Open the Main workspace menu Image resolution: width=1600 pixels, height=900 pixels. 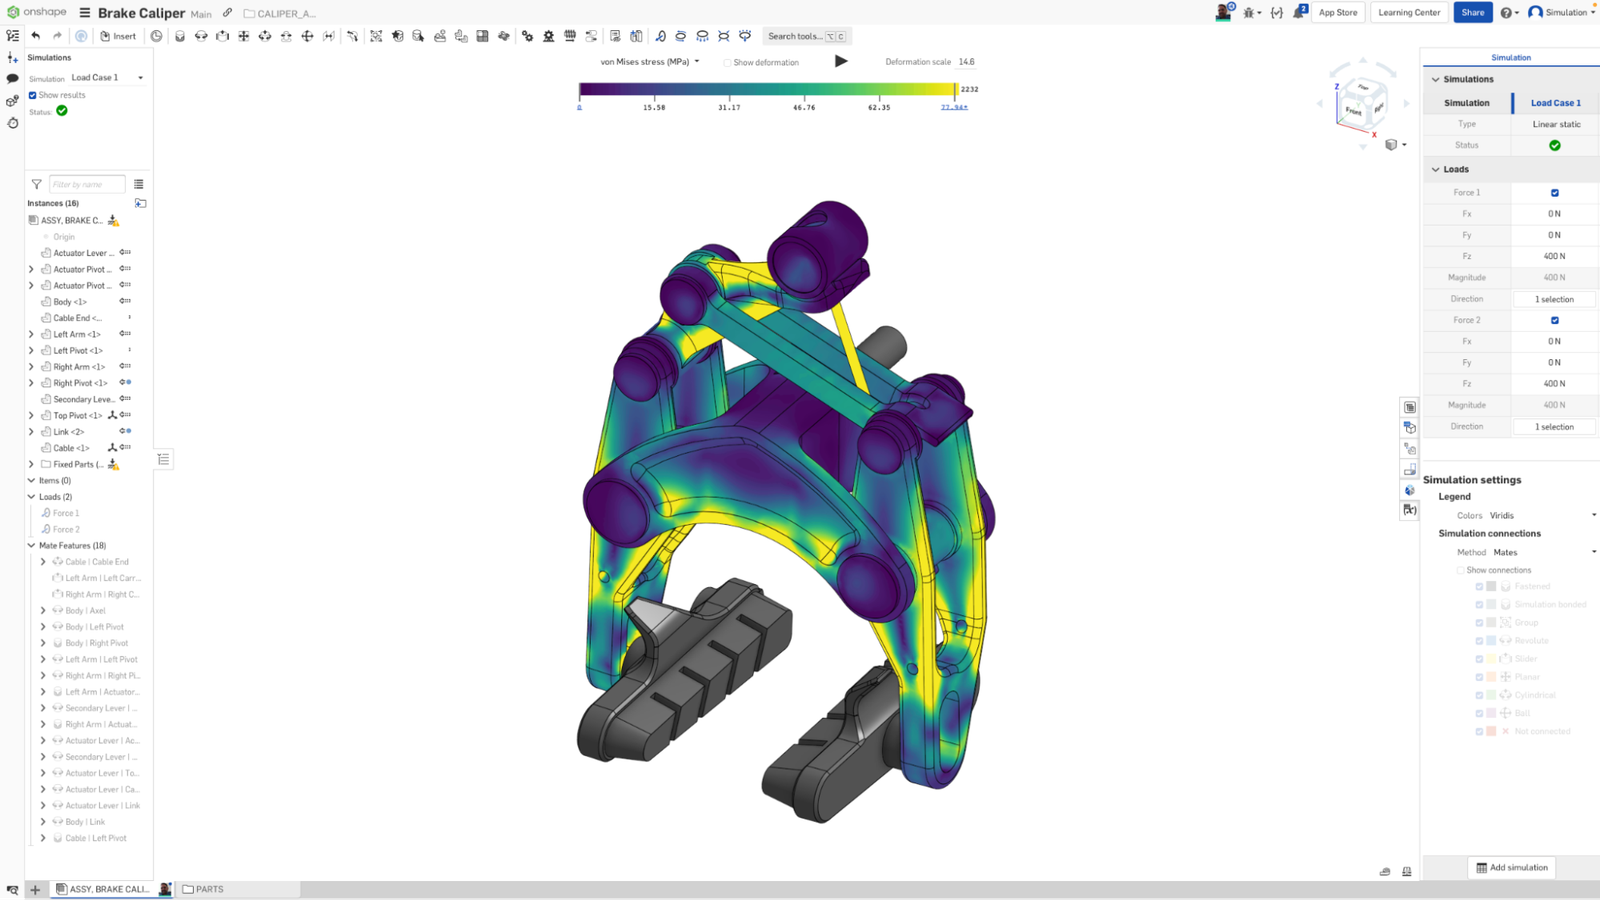point(201,14)
